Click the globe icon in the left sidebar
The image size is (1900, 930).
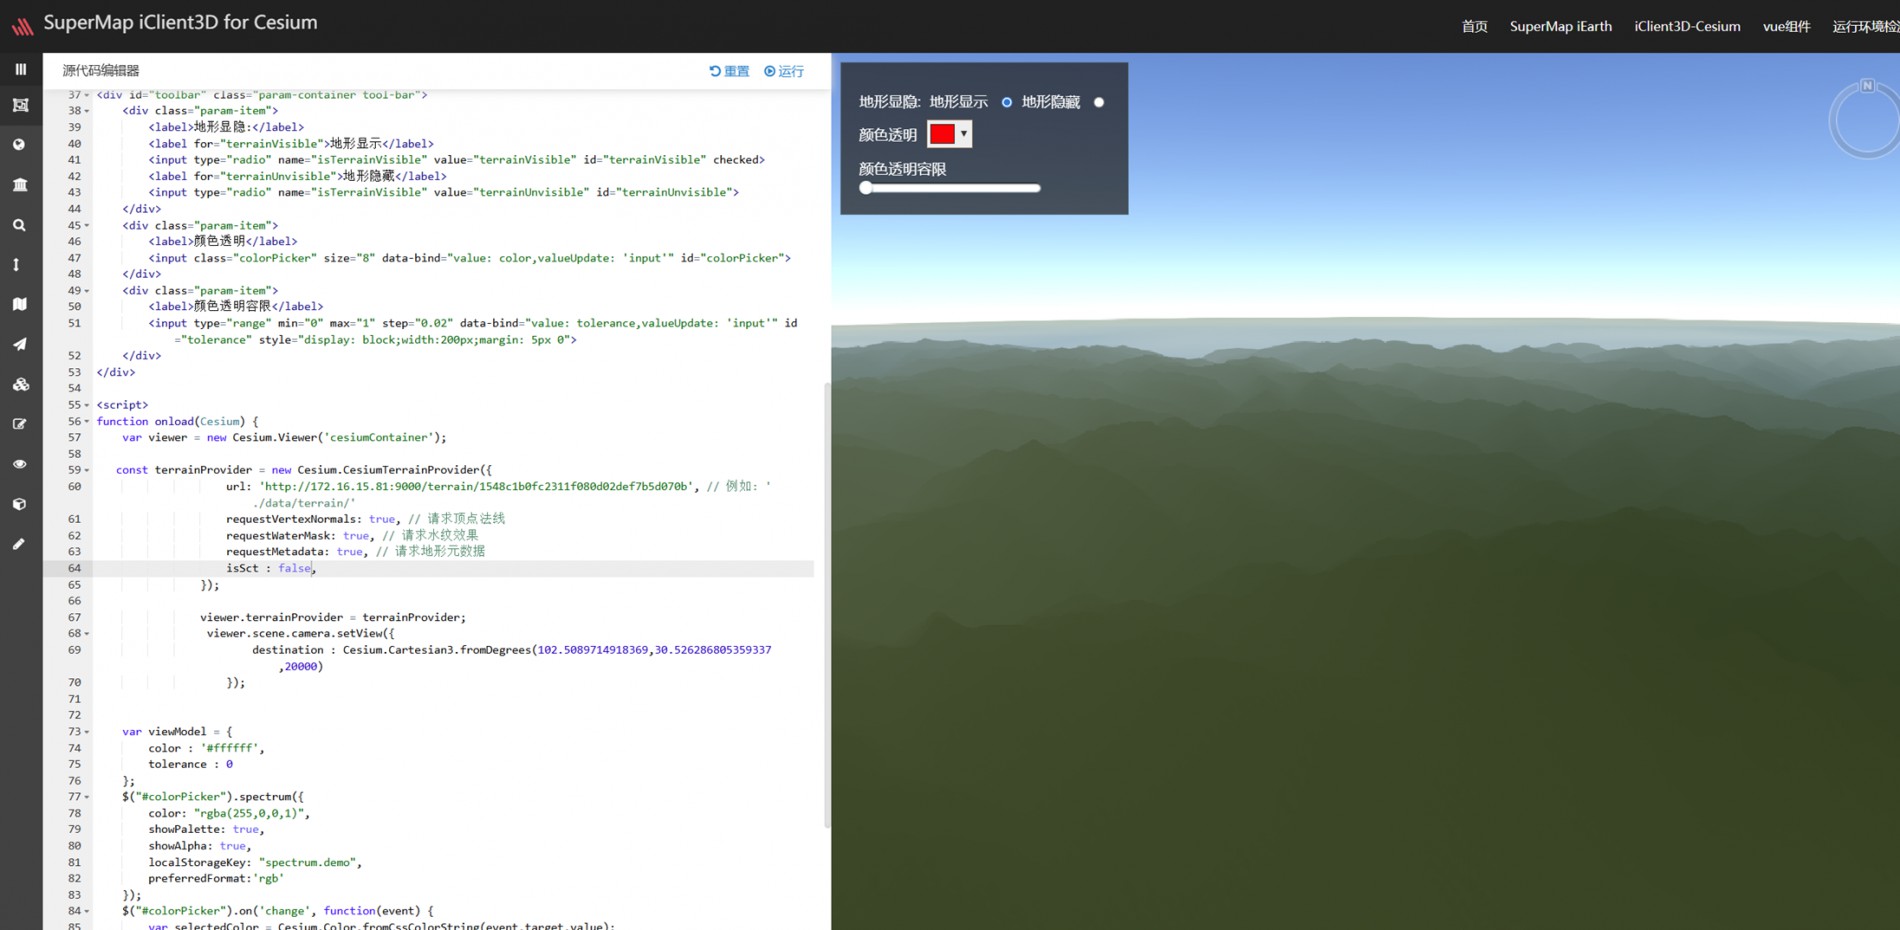(x=19, y=145)
